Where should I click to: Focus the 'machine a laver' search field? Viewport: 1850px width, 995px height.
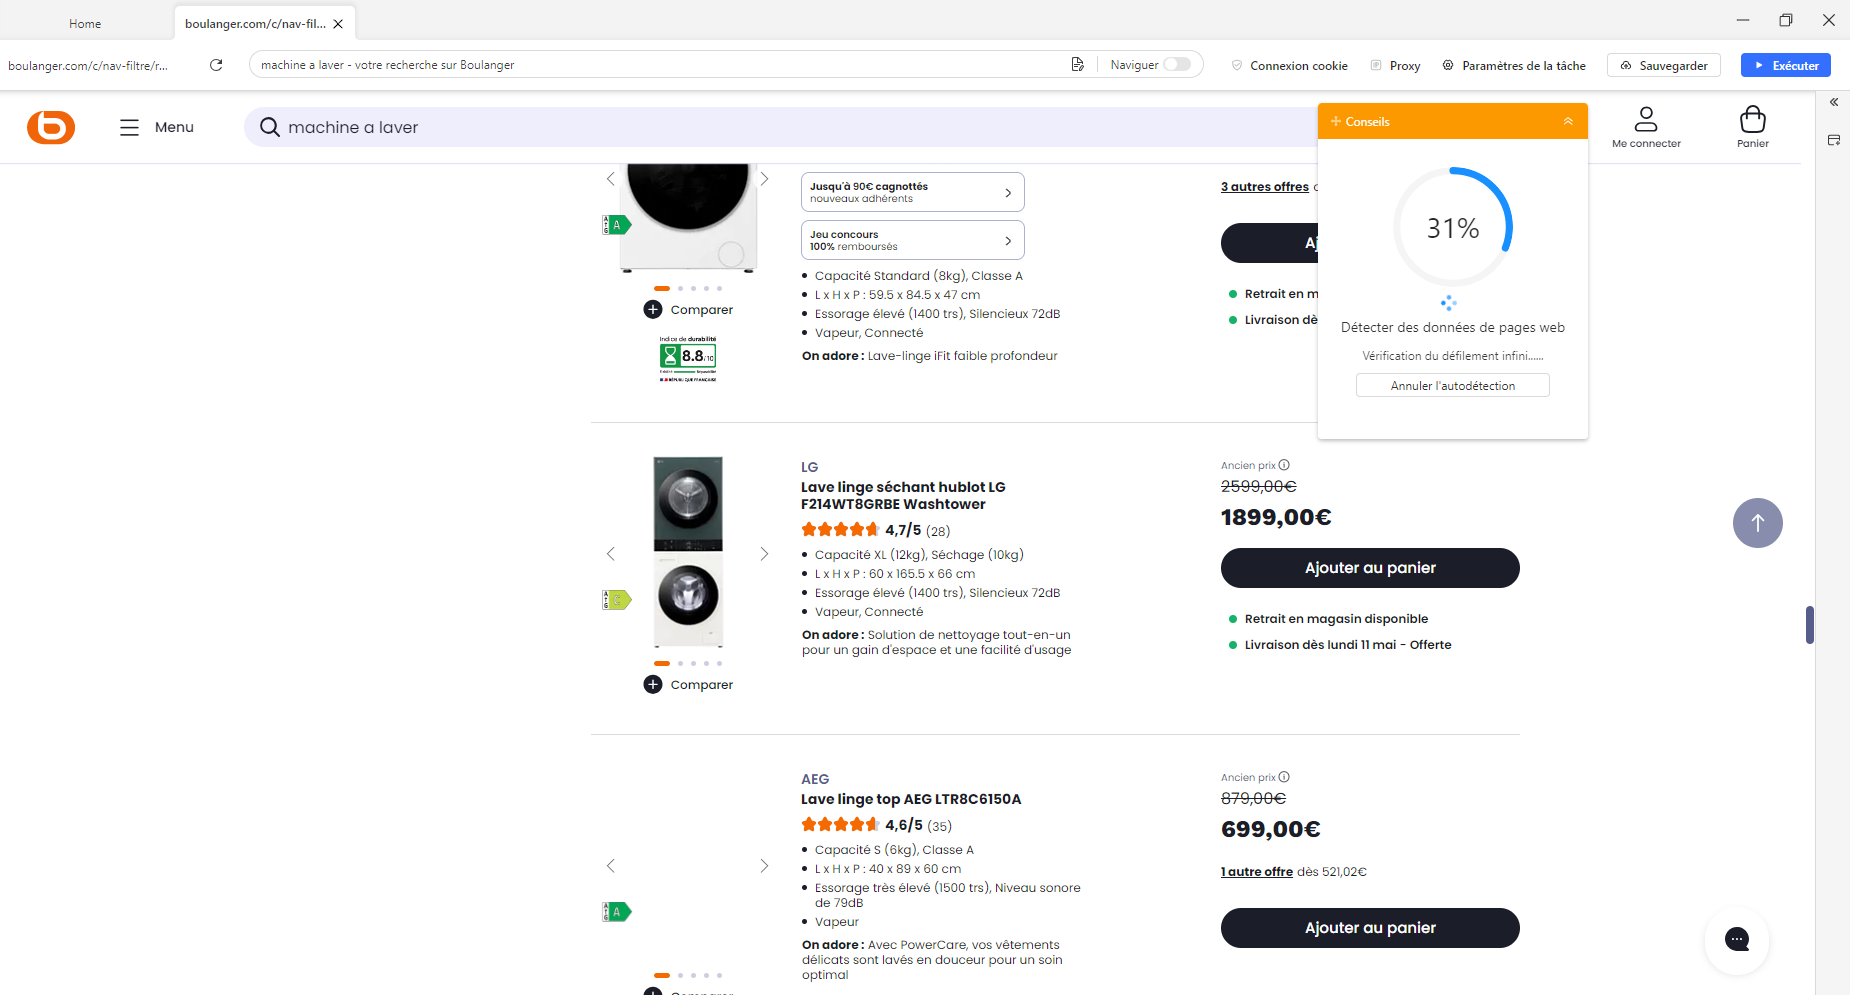(x=780, y=127)
